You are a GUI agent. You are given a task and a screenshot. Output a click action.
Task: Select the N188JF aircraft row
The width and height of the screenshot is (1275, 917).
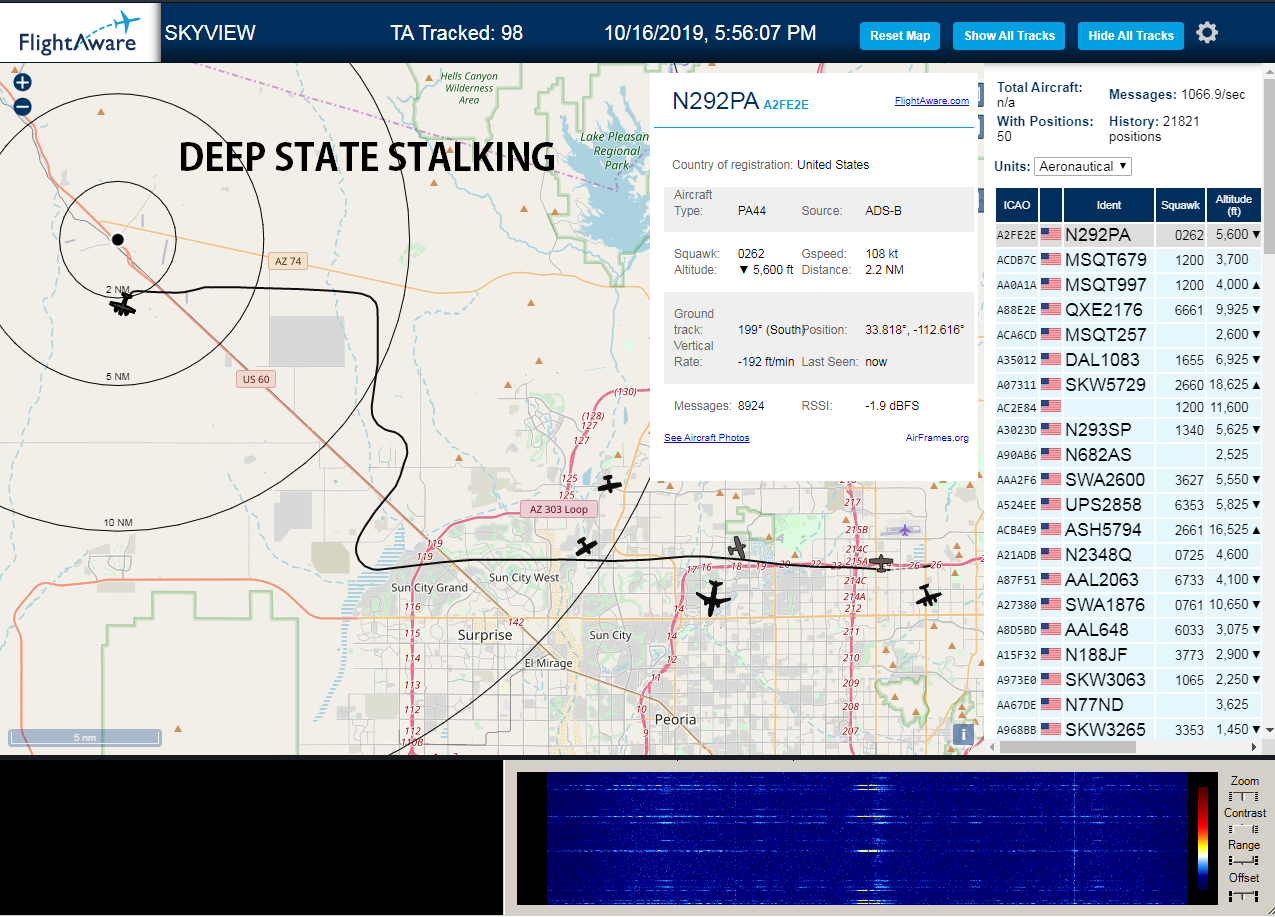[1129, 655]
